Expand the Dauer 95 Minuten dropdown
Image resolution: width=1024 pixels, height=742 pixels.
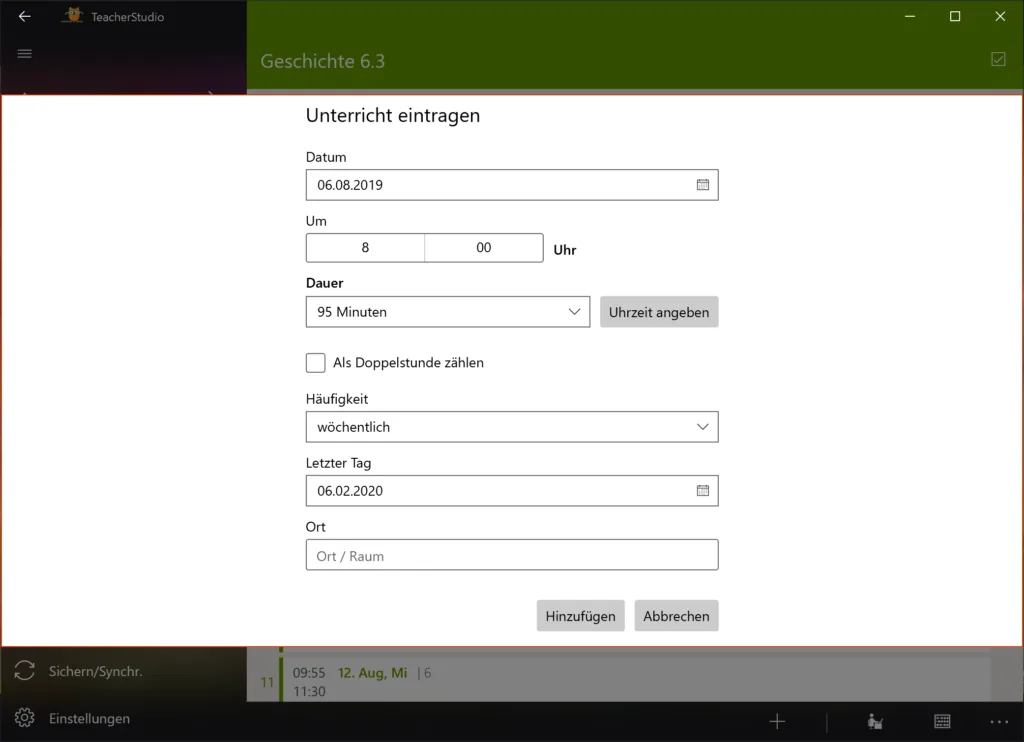pos(448,312)
